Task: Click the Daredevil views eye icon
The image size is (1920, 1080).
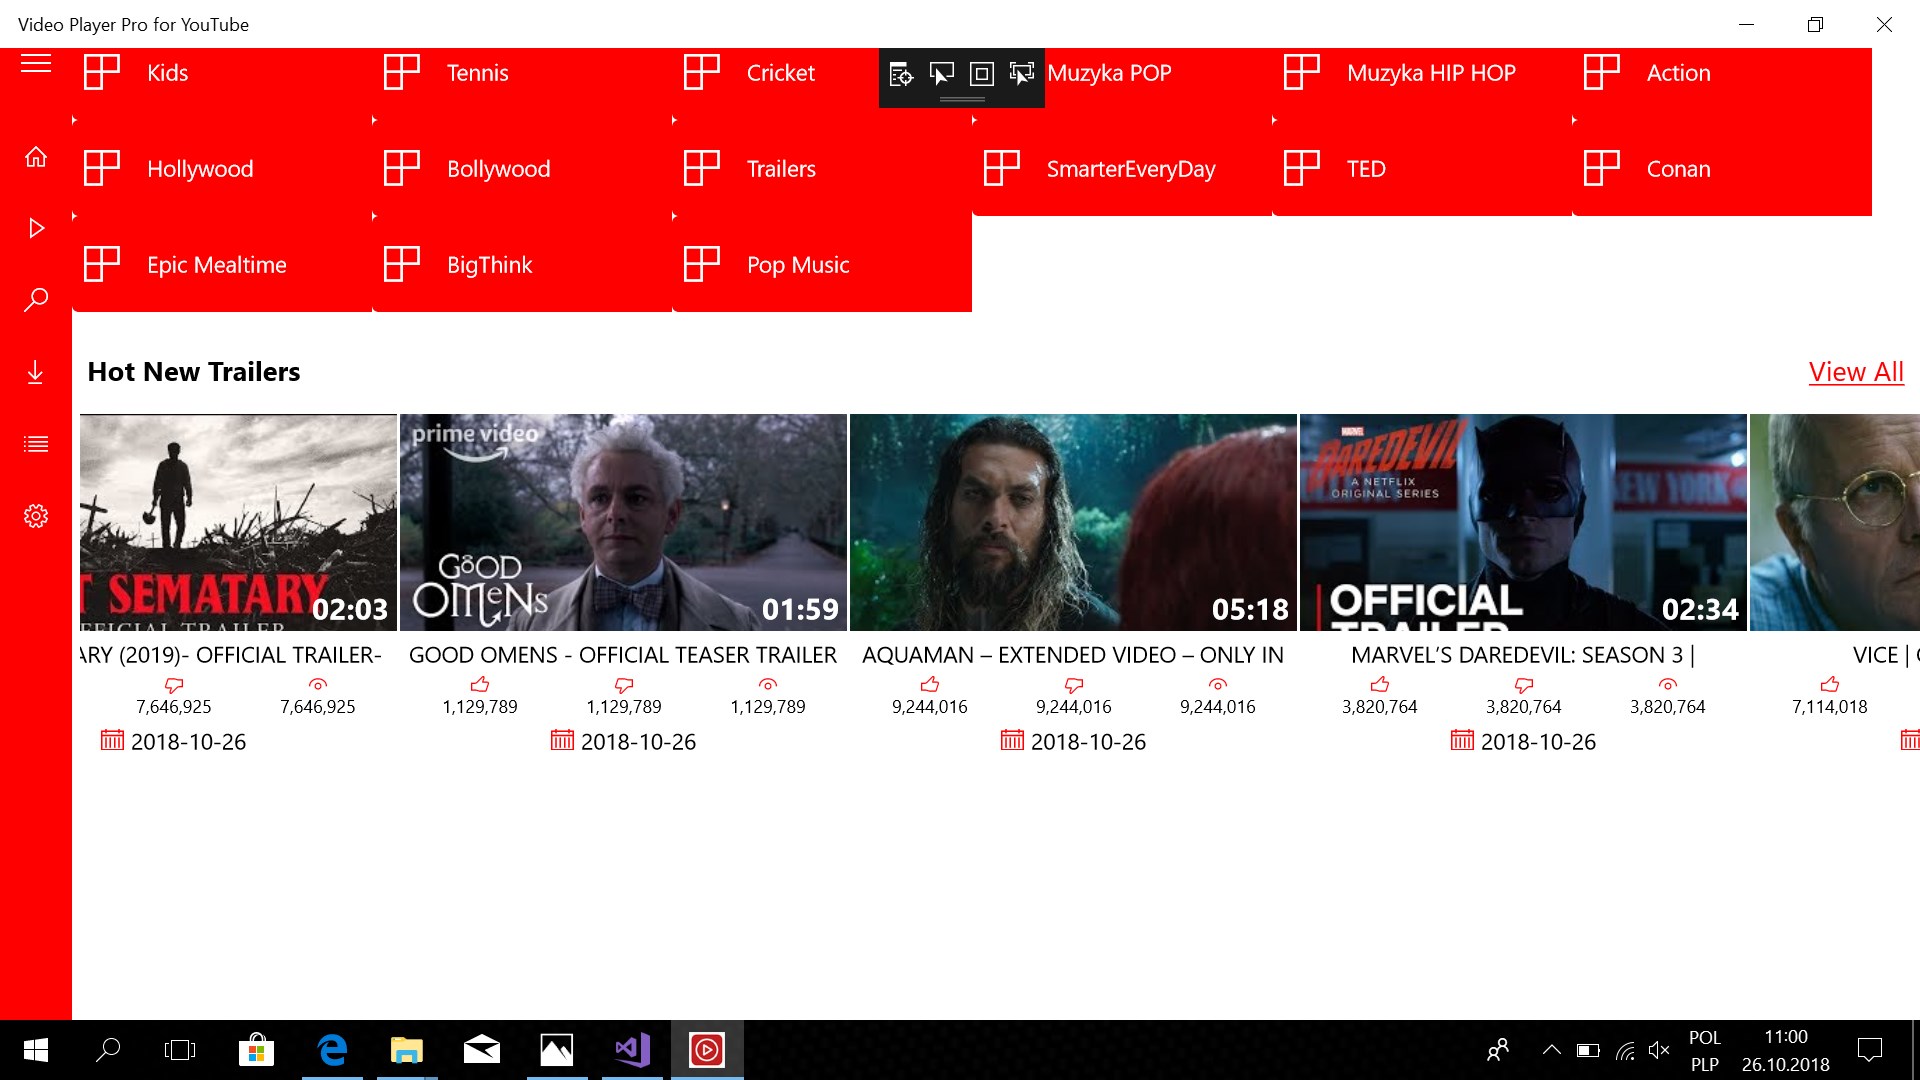Action: [x=1667, y=685]
